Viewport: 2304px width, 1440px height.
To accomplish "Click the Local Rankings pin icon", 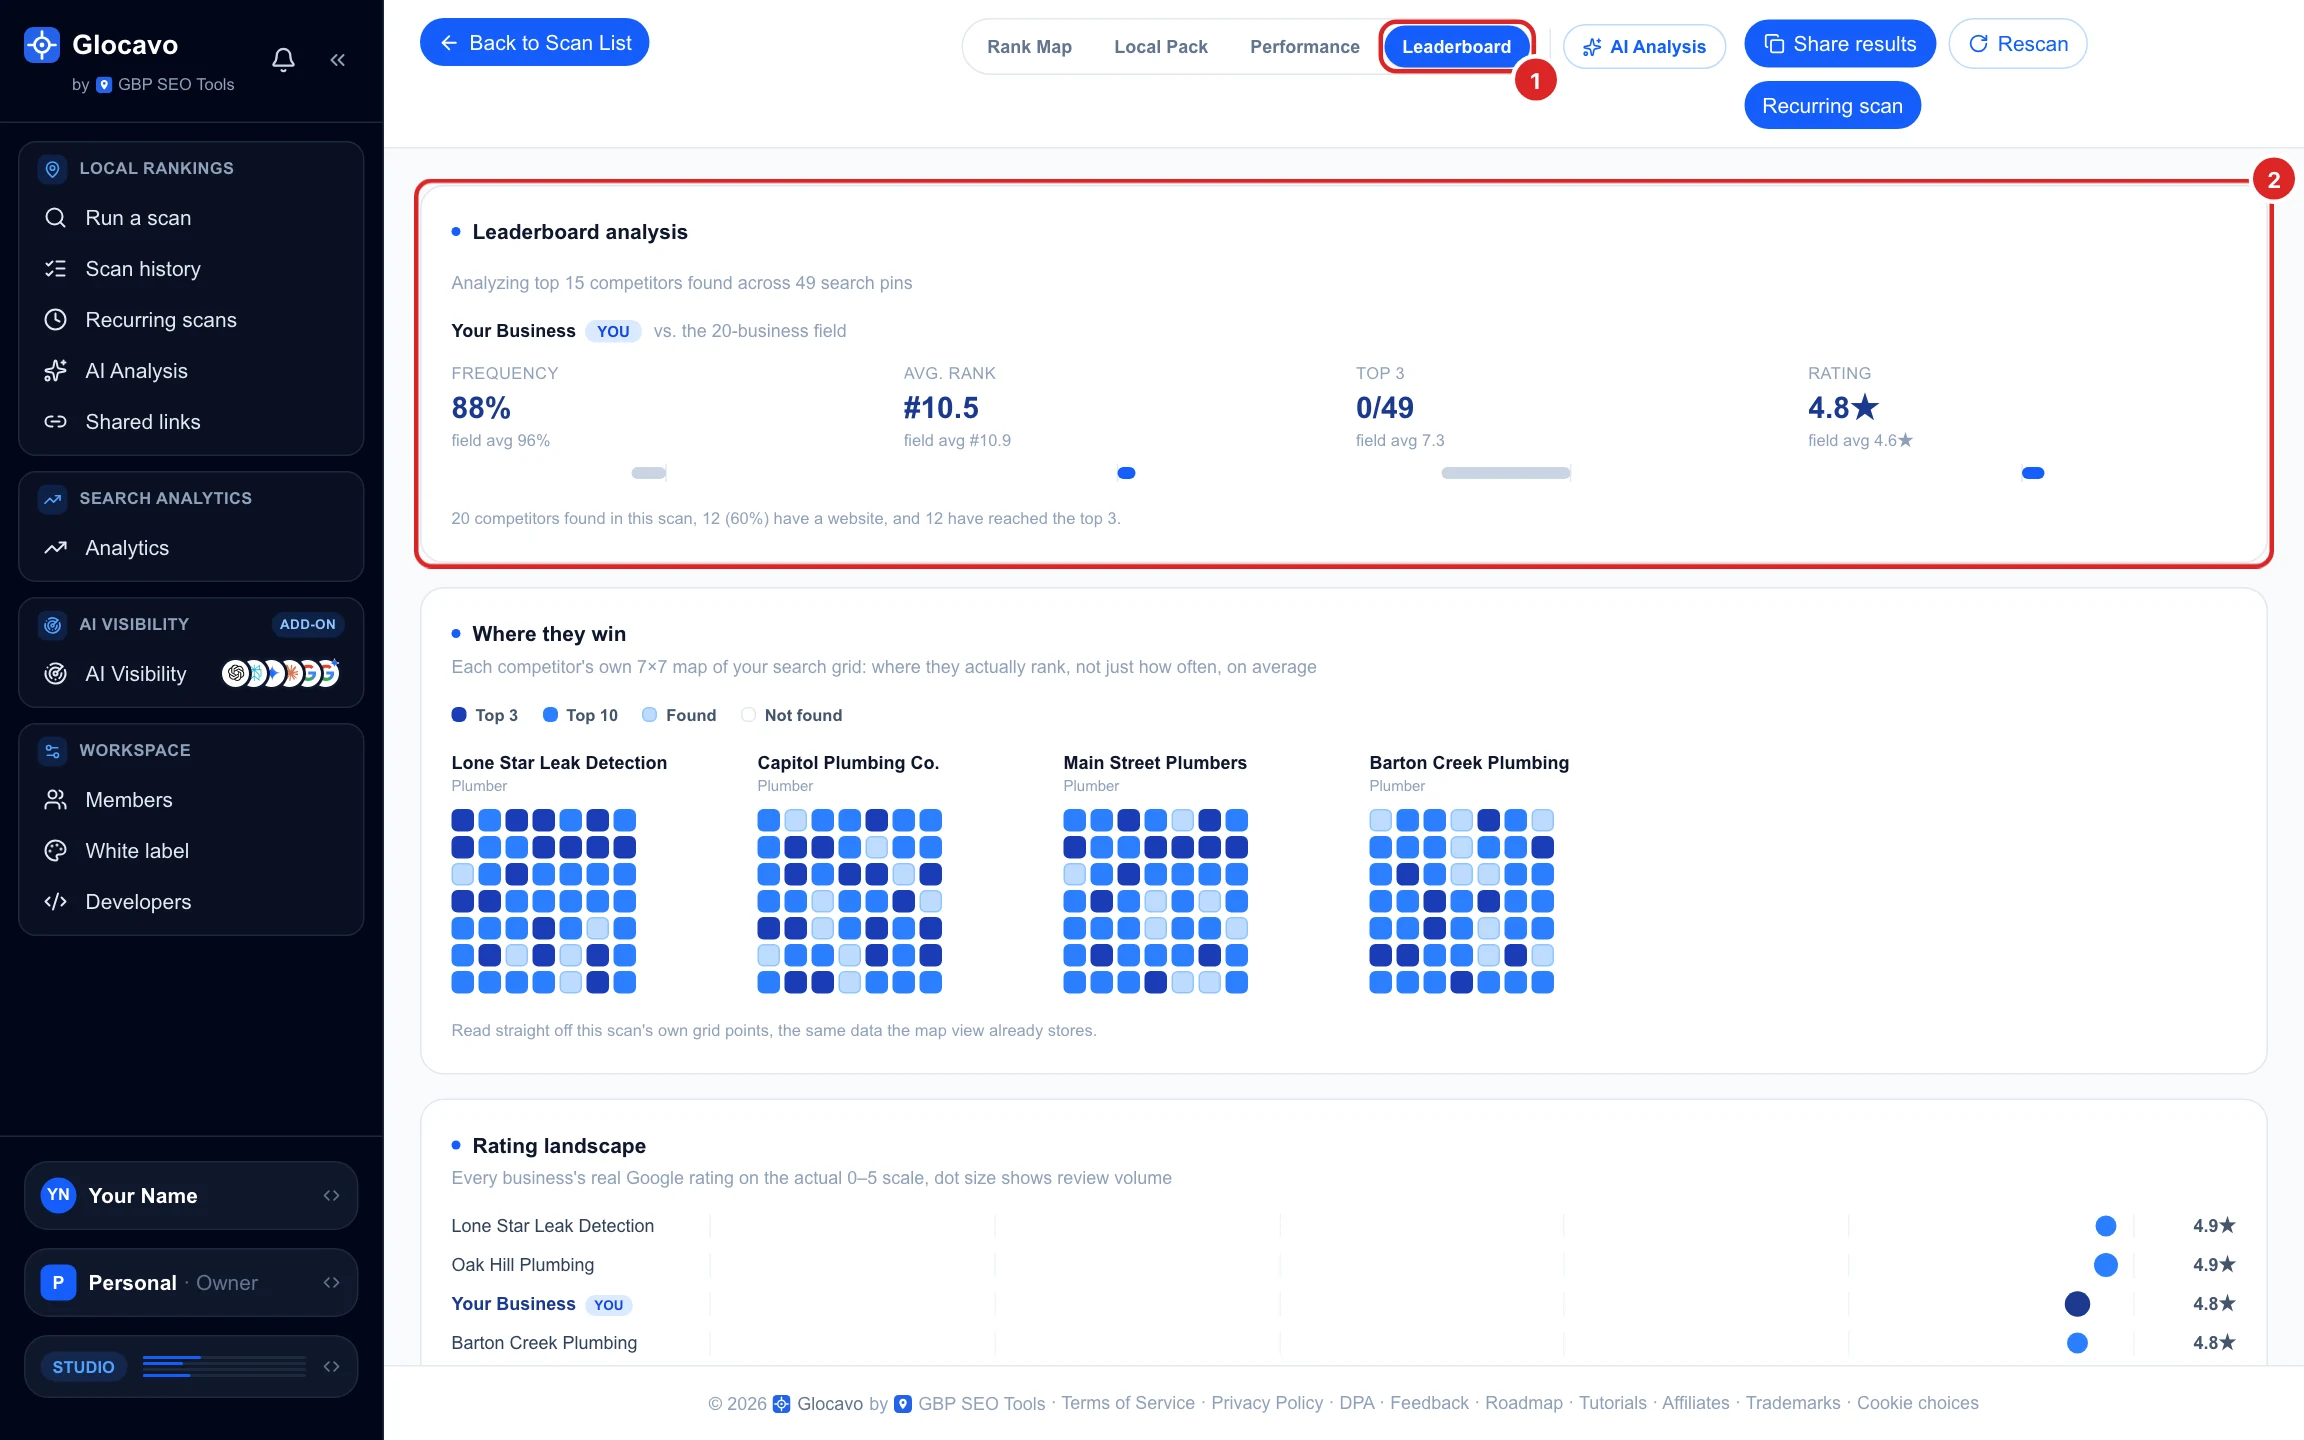I will pos(53,169).
